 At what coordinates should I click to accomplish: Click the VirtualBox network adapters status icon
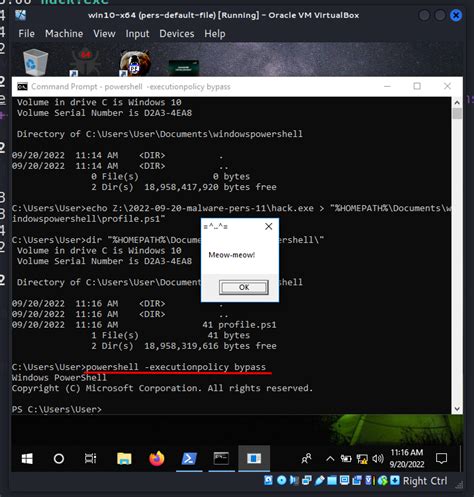(x=307, y=480)
